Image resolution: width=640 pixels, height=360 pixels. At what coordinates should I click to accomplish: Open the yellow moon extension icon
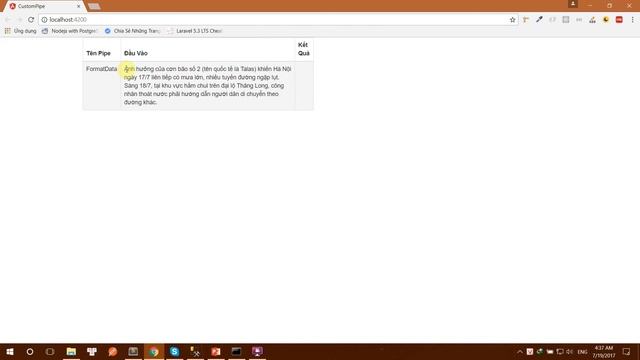606,20
